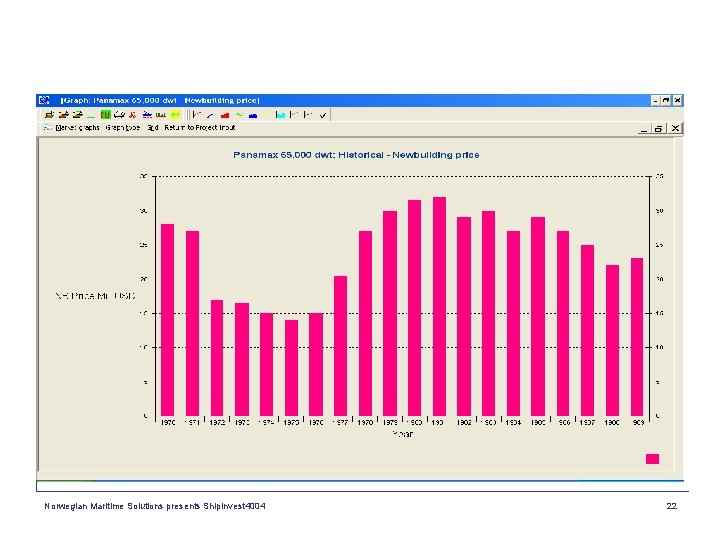Choose the cyan bar chart icon
Screen dimensions: 720x540
[x=280, y=115]
